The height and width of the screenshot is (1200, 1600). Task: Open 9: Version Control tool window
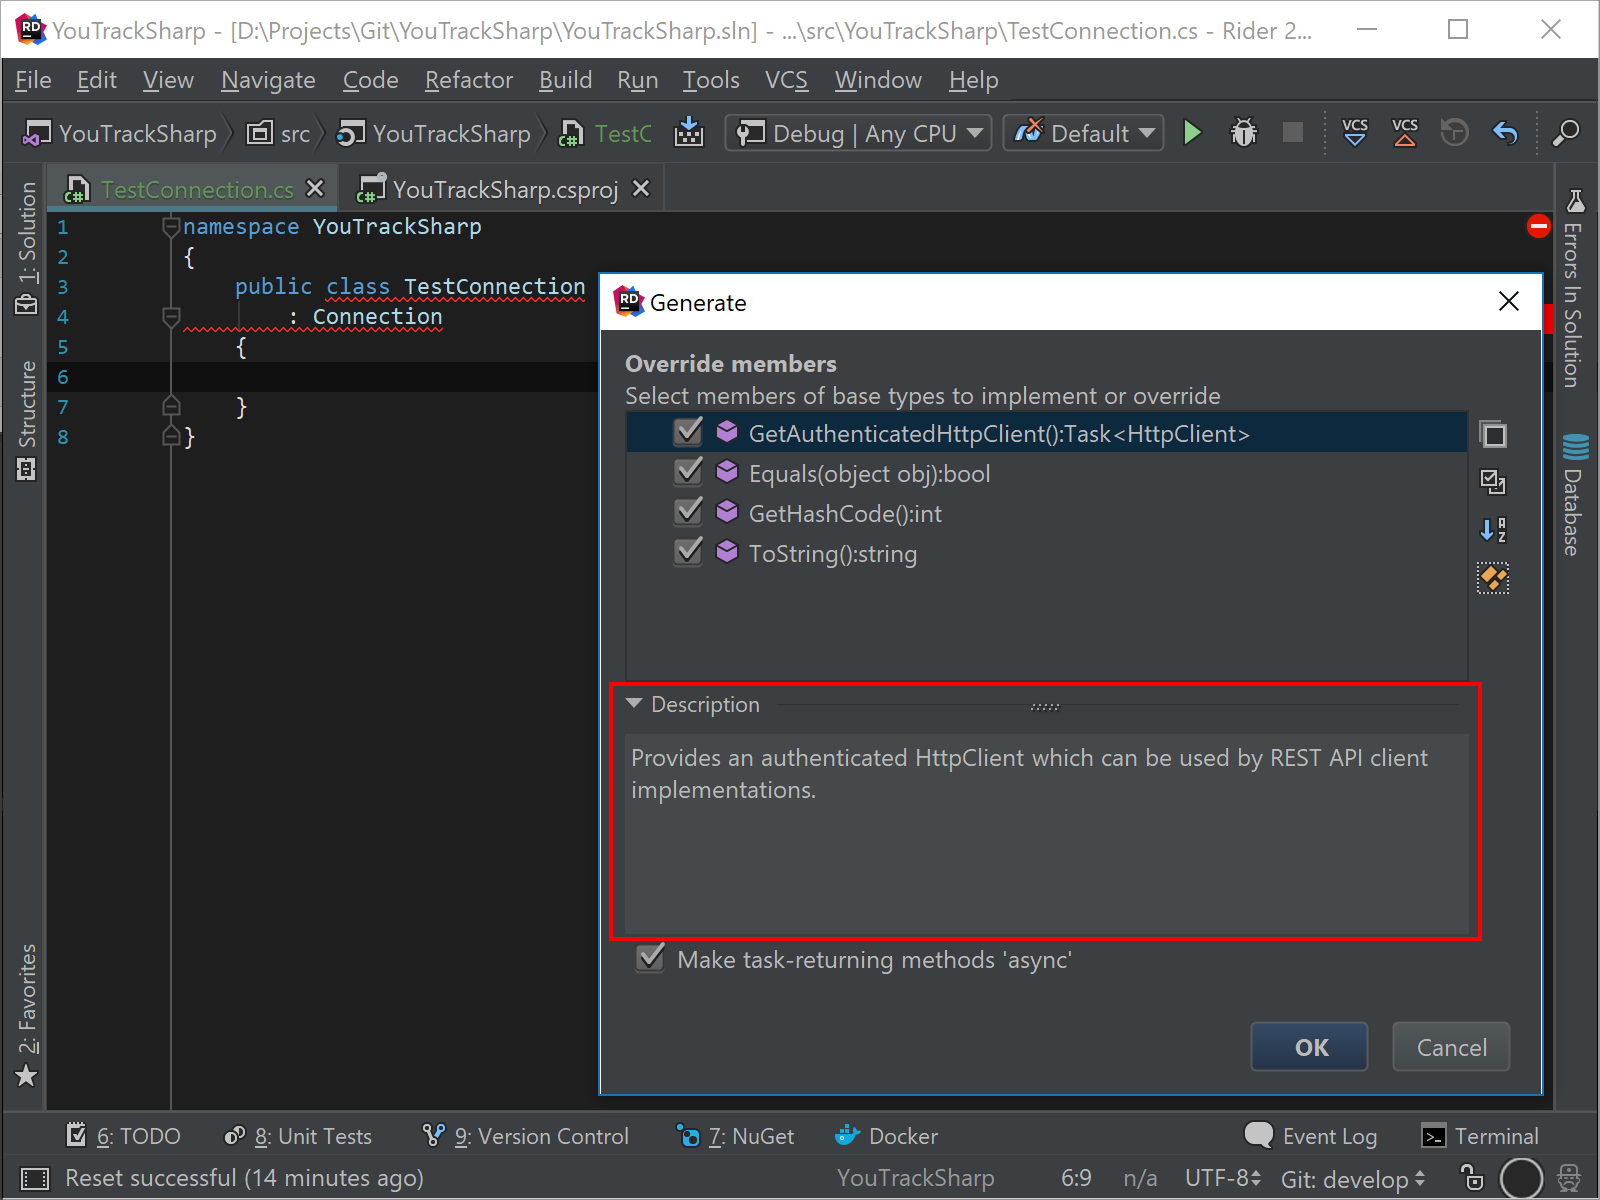click(x=526, y=1136)
